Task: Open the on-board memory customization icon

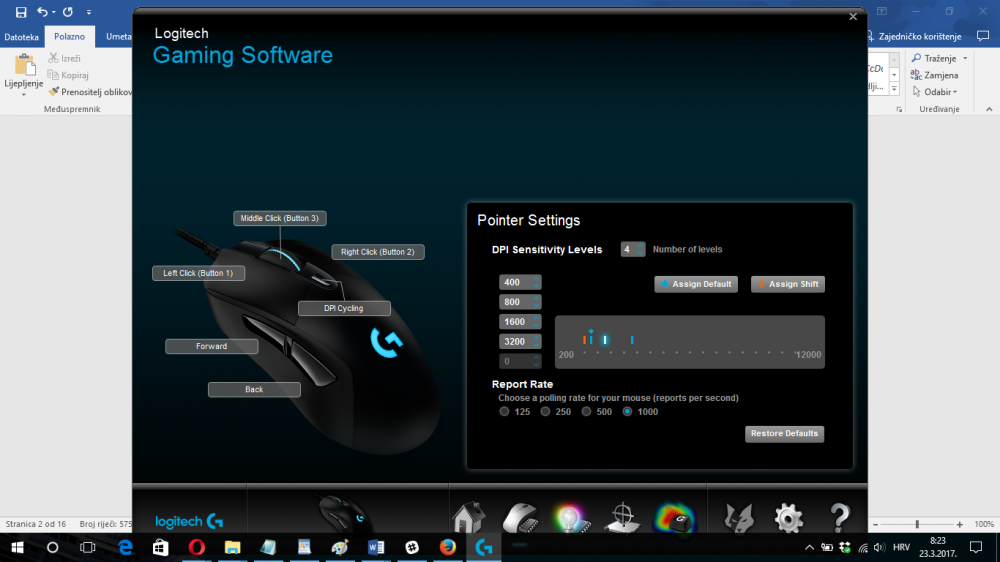Action: (520, 517)
